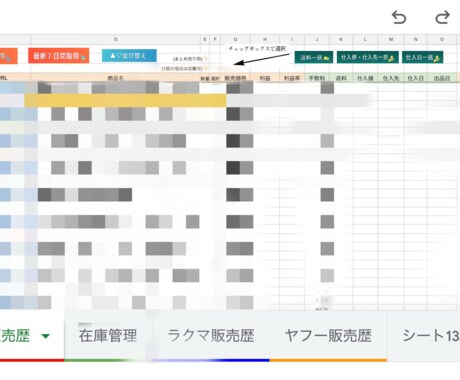This screenshot has width=460, height=380.
Task: Select the チェックボックスで選択 note text
Action: click(x=257, y=49)
